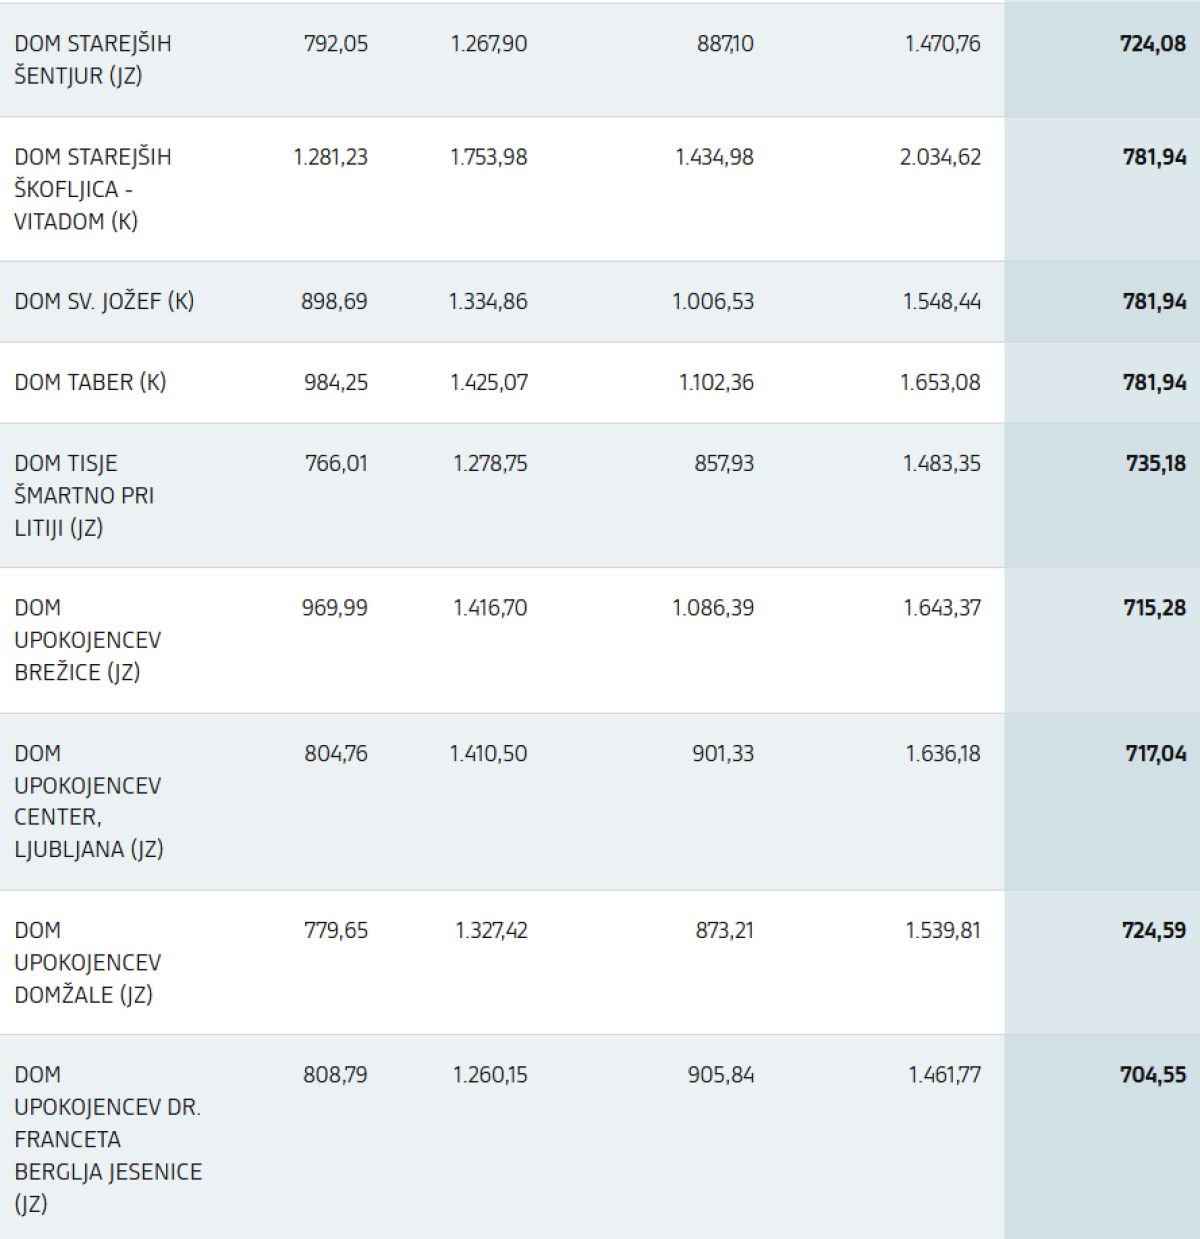Select the DOM TABER (K) row label
1200x1239 pixels.
[90, 382]
